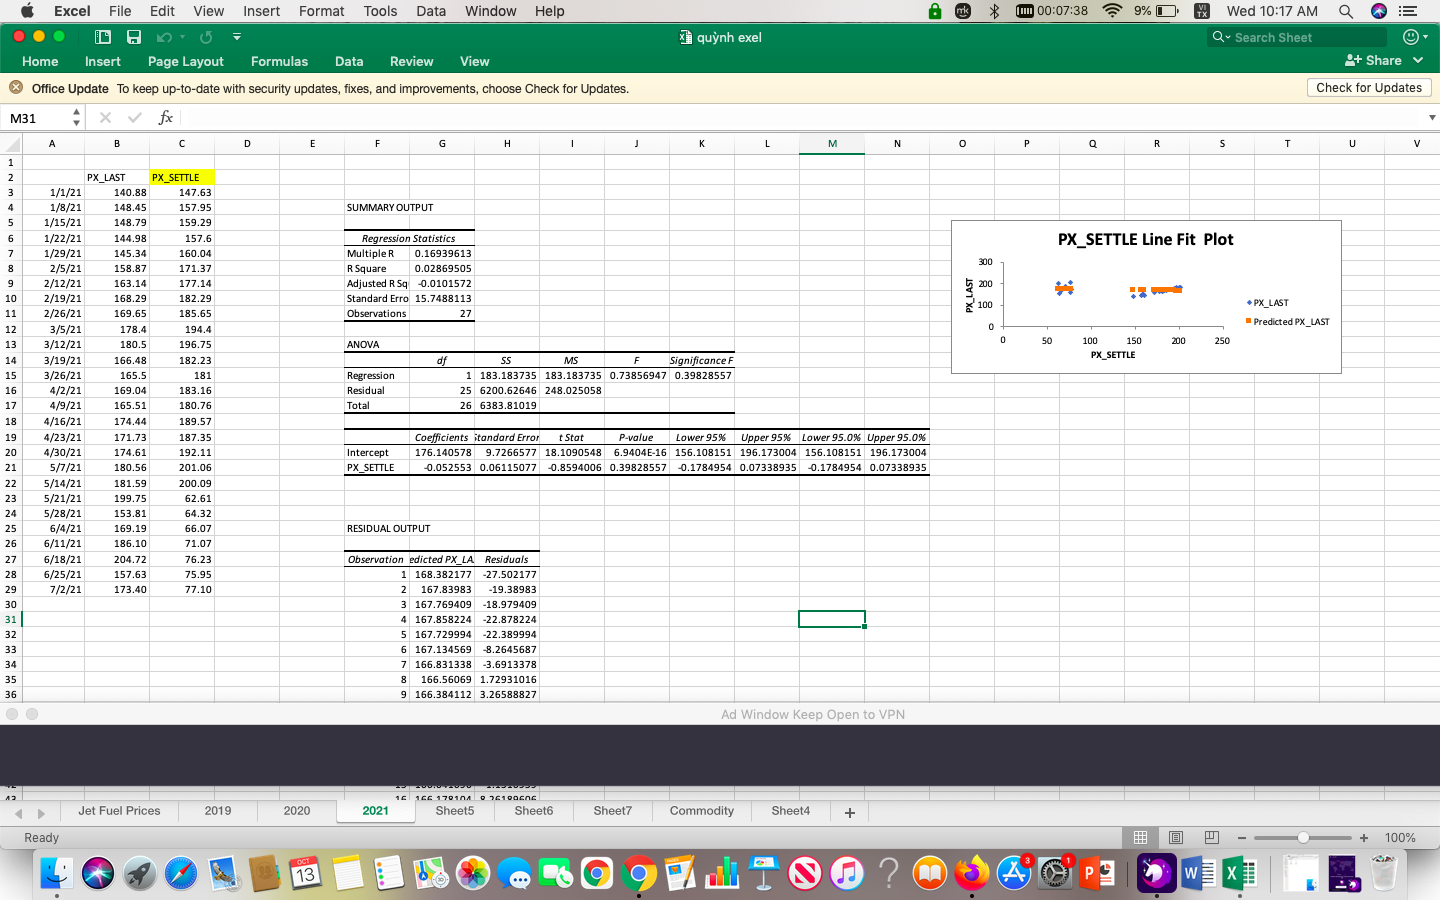Switch to Page Layout view icon
Image resolution: width=1440 pixels, height=900 pixels.
click(1176, 837)
